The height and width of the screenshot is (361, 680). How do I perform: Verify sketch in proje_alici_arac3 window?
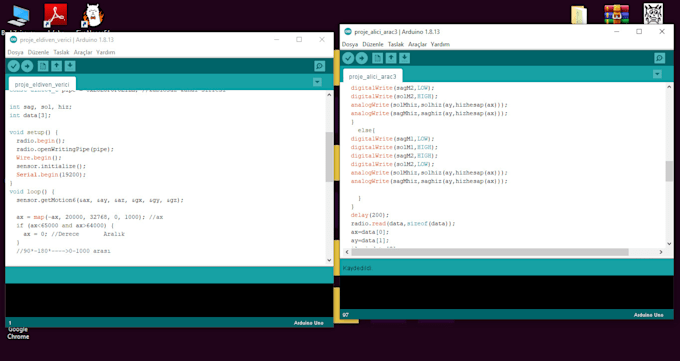(x=348, y=58)
